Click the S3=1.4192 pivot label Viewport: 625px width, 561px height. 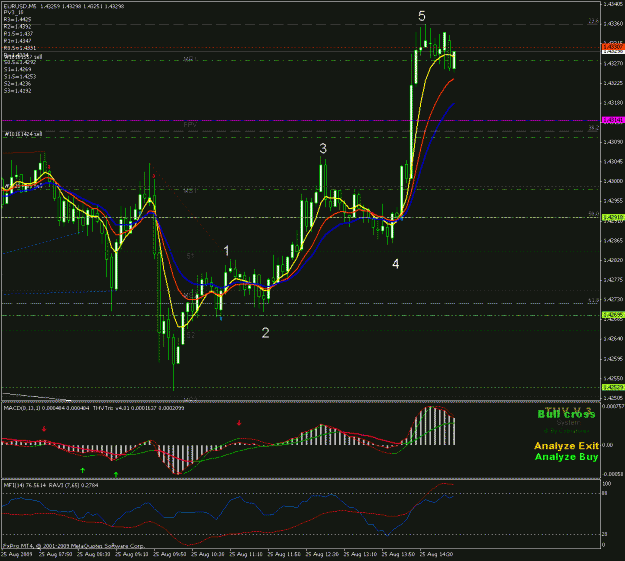(x=17, y=91)
